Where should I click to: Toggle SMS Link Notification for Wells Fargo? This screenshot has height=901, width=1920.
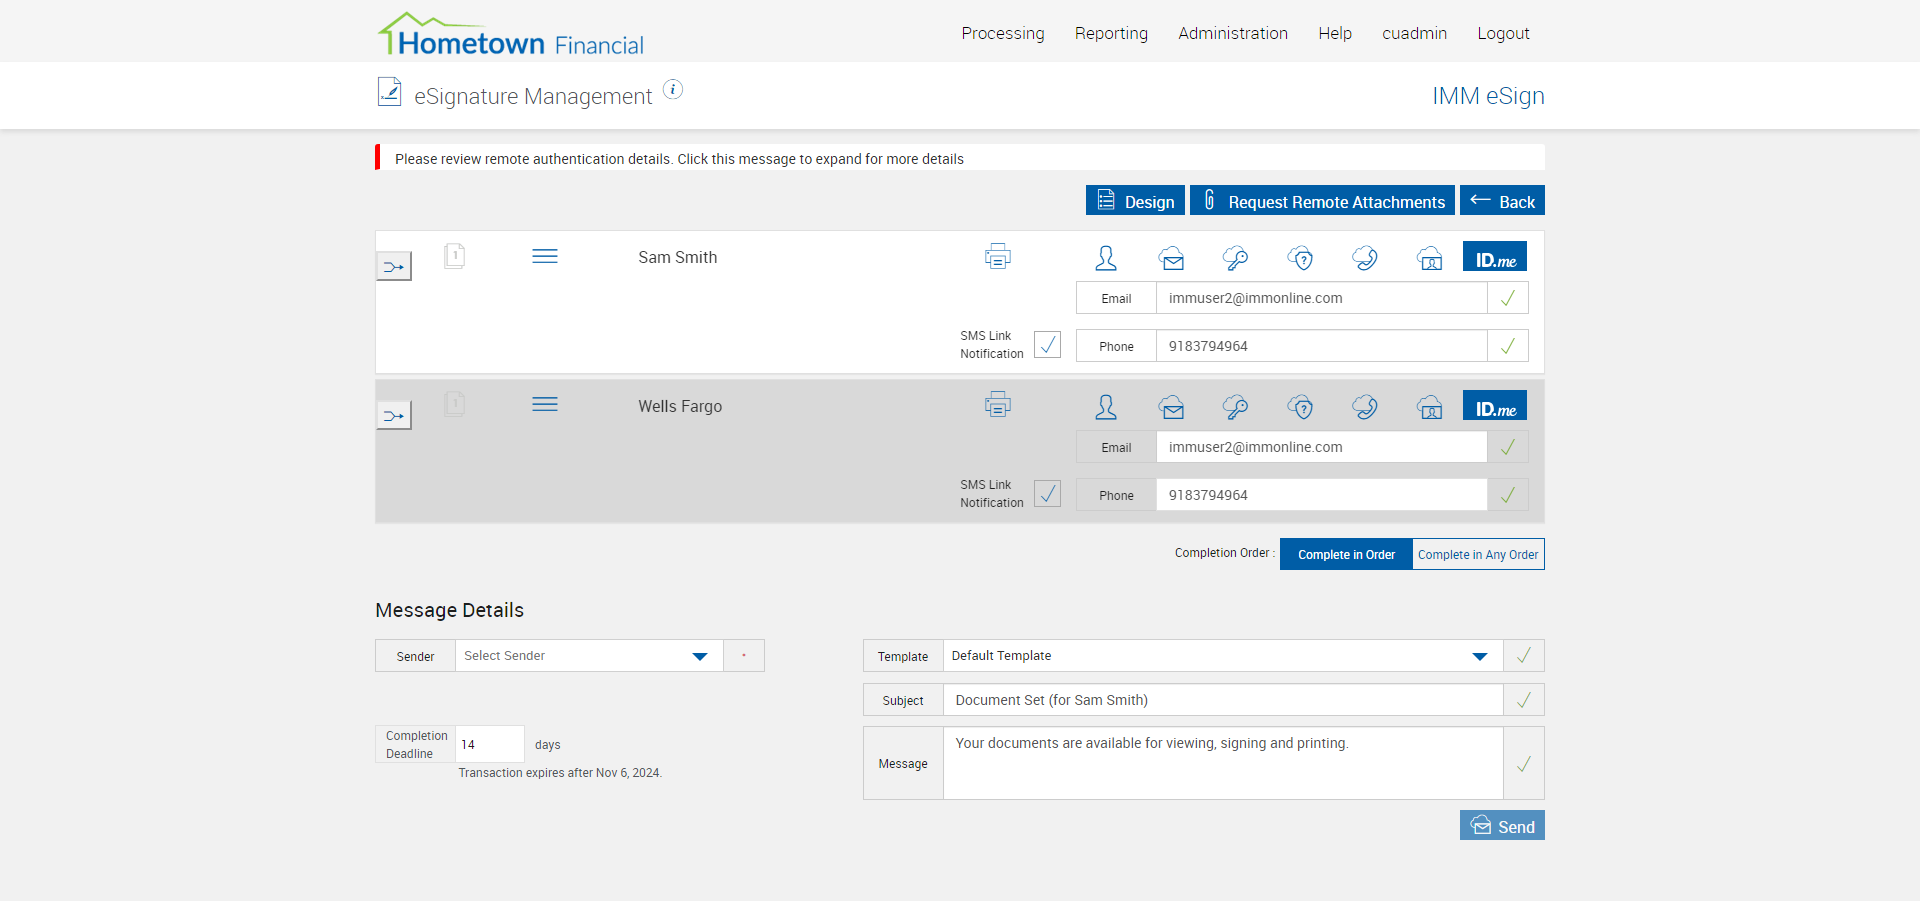(1047, 494)
